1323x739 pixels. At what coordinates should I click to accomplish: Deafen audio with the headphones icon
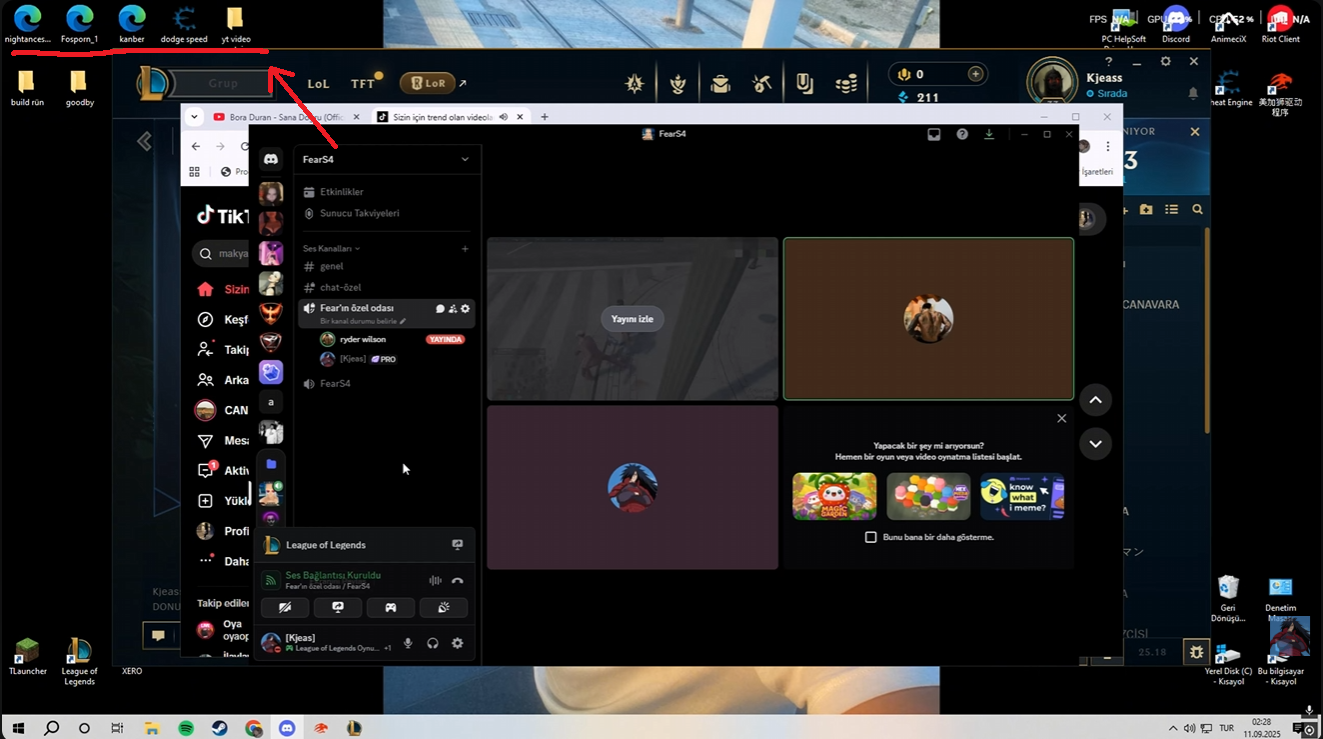coord(433,643)
